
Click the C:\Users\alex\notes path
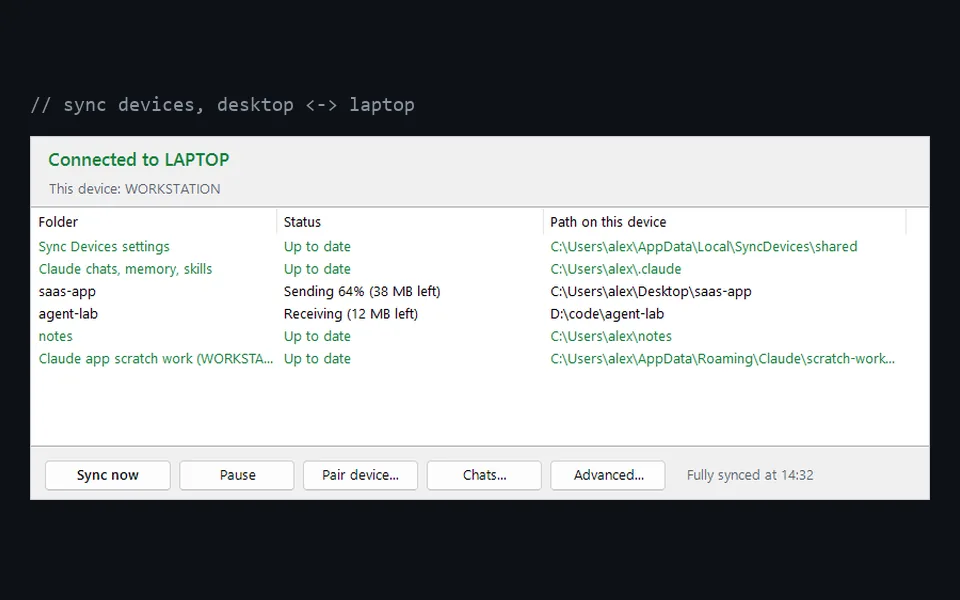click(611, 336)
